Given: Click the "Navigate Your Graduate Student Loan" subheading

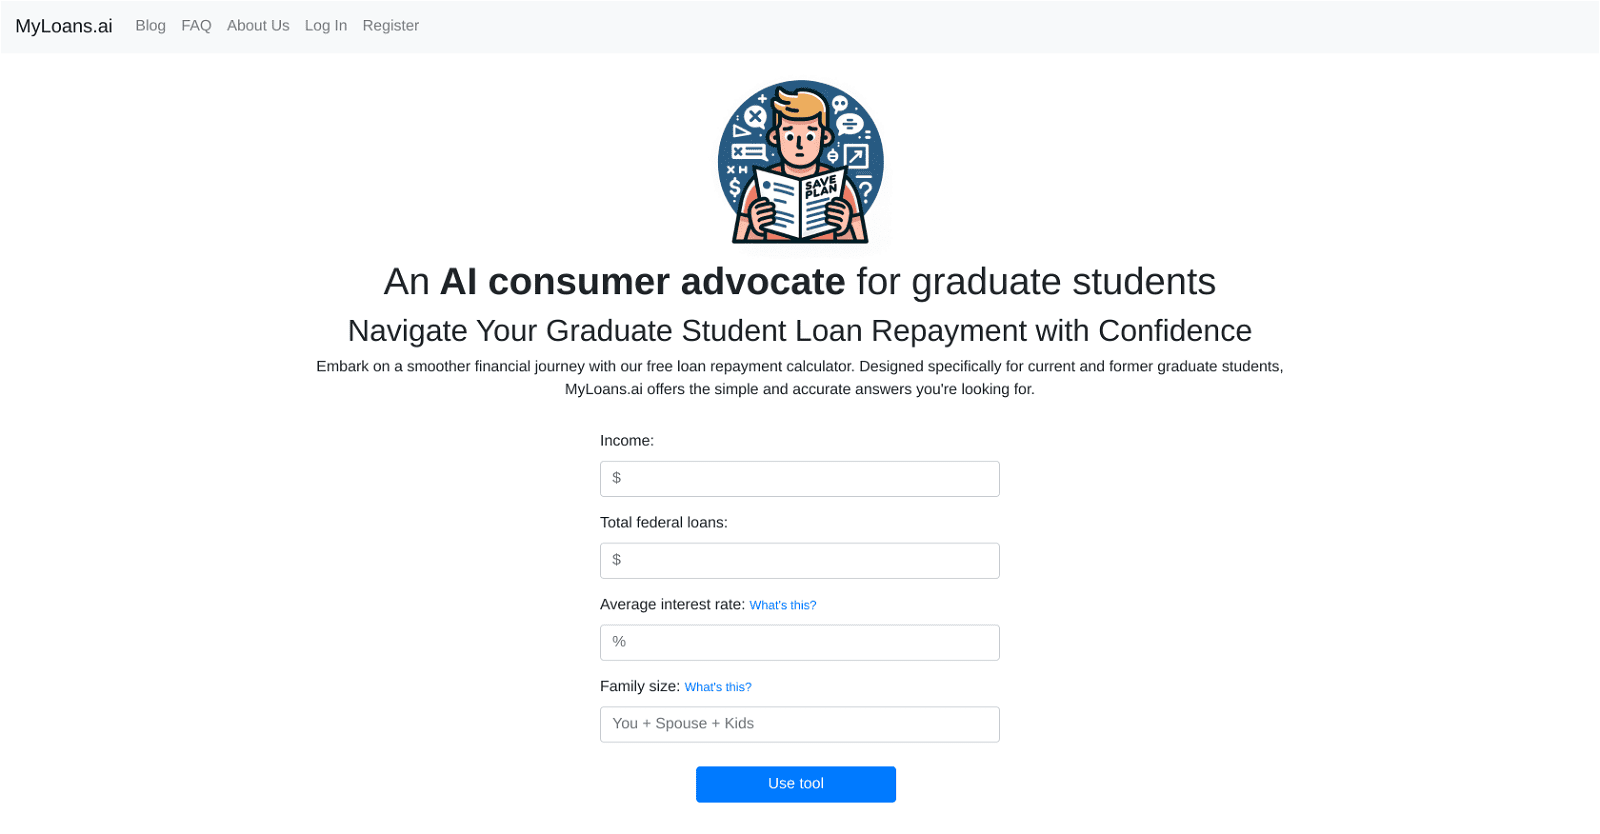Looking at the screenshot, I should [800, 331].
